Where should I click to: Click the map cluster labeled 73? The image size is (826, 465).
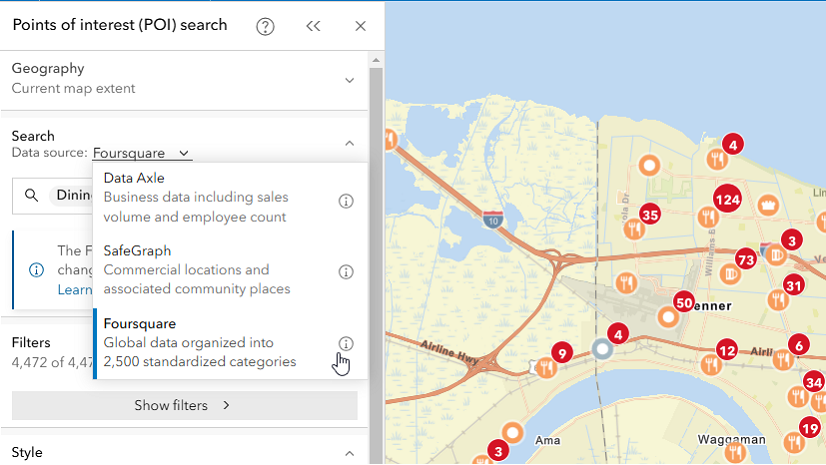[x=745, y=260]
